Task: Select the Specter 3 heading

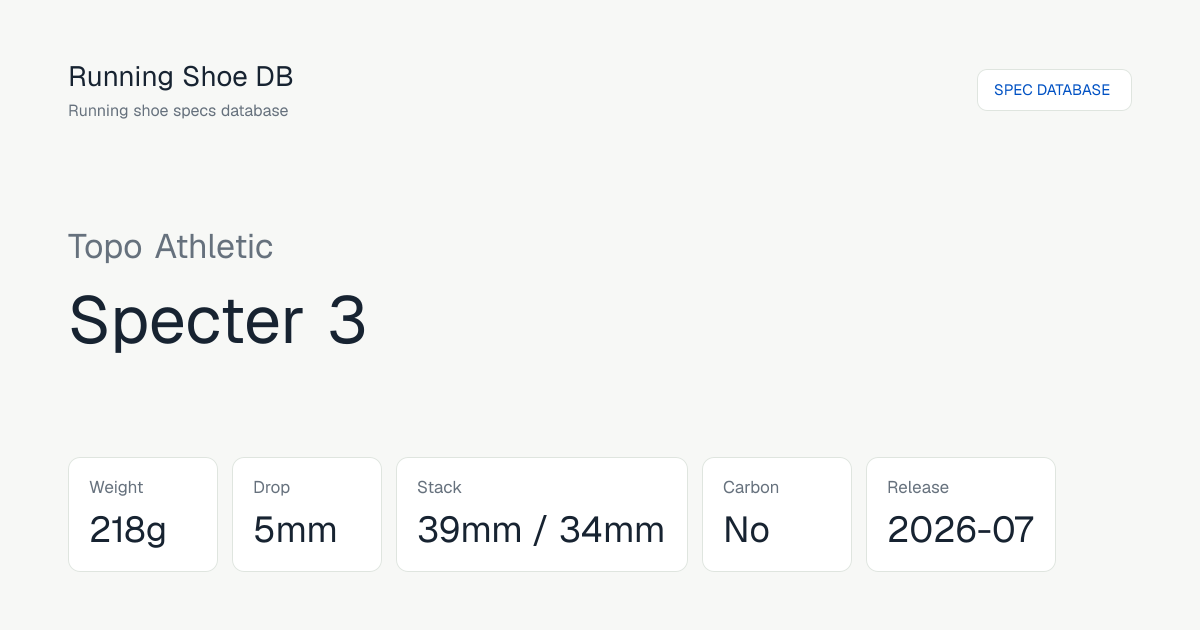Action: (217, 320)
